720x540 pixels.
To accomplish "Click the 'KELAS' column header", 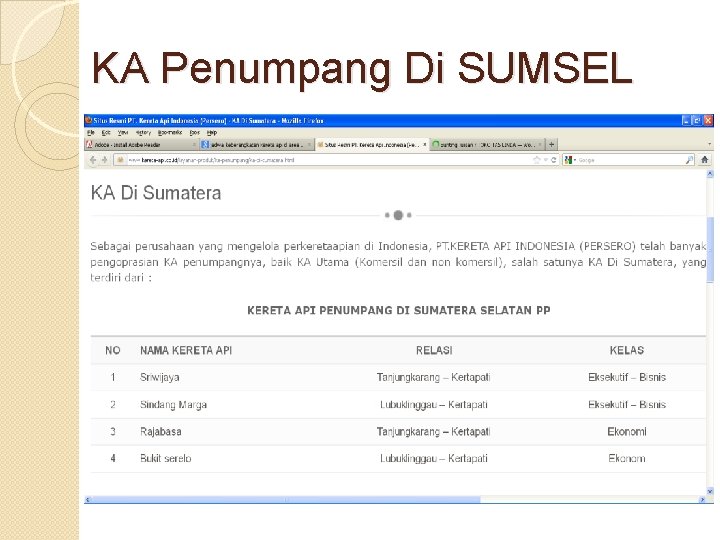I will 627,350.
